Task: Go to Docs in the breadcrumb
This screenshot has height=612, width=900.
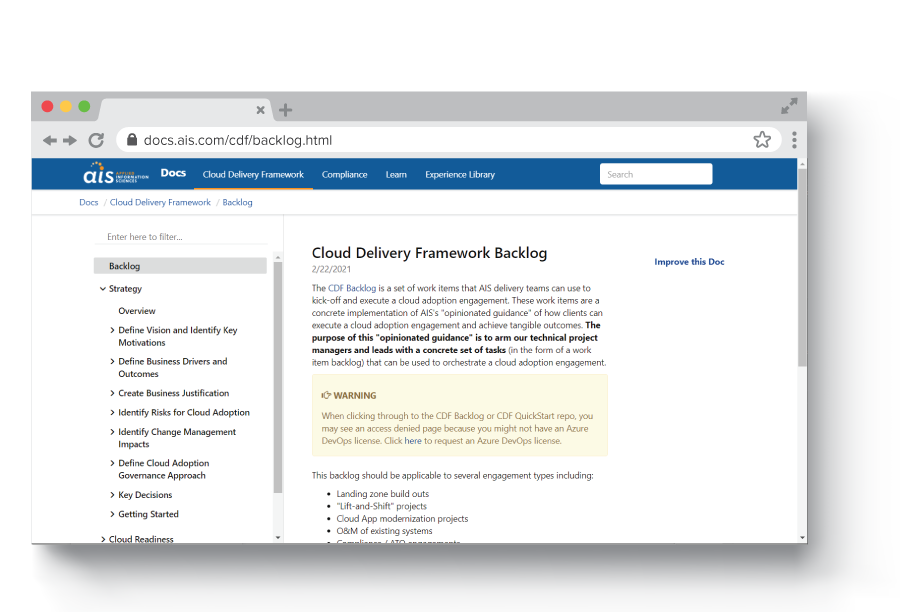Action: (x=88, y=202)
